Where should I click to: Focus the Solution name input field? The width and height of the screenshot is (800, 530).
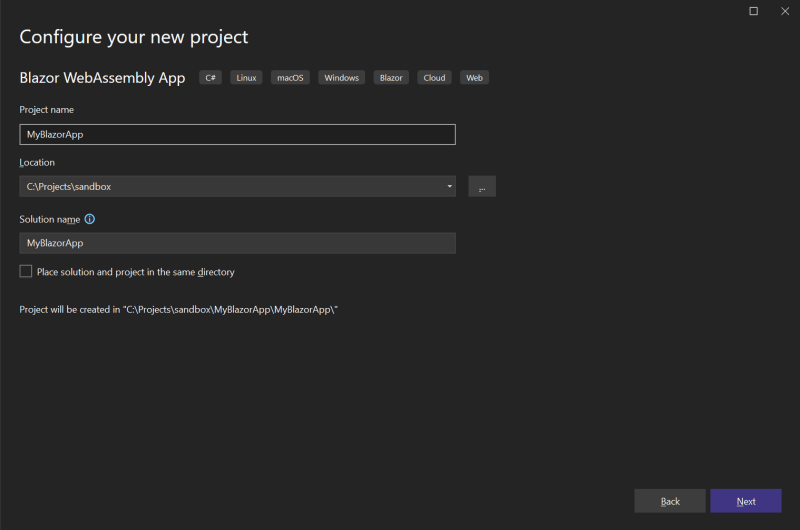[x=237, y=243]
